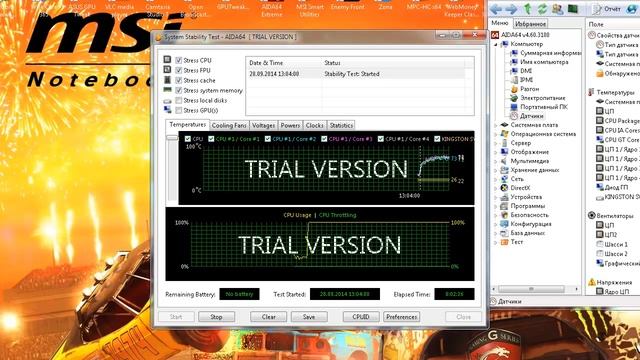The width and height of the screenshot is (640, 360).
Task: Uncheck Stress FPU option
Action: 178,70
